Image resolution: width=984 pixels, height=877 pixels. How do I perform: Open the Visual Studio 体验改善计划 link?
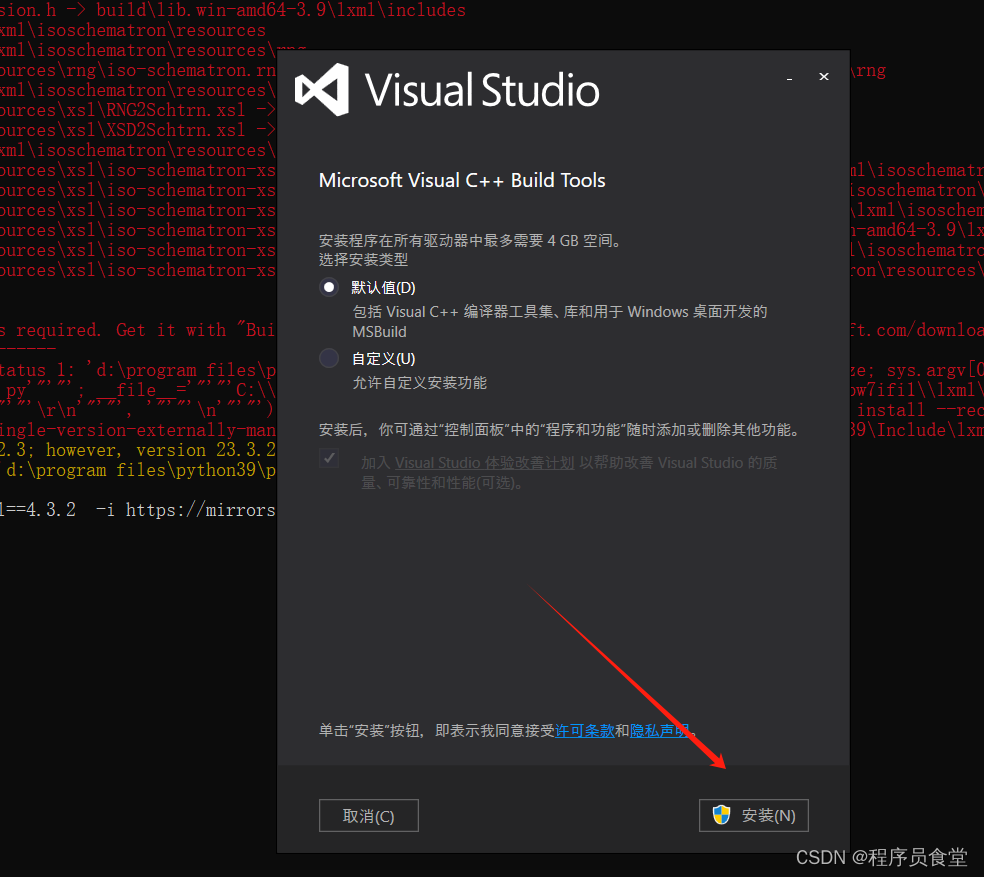tap(484, 463)
